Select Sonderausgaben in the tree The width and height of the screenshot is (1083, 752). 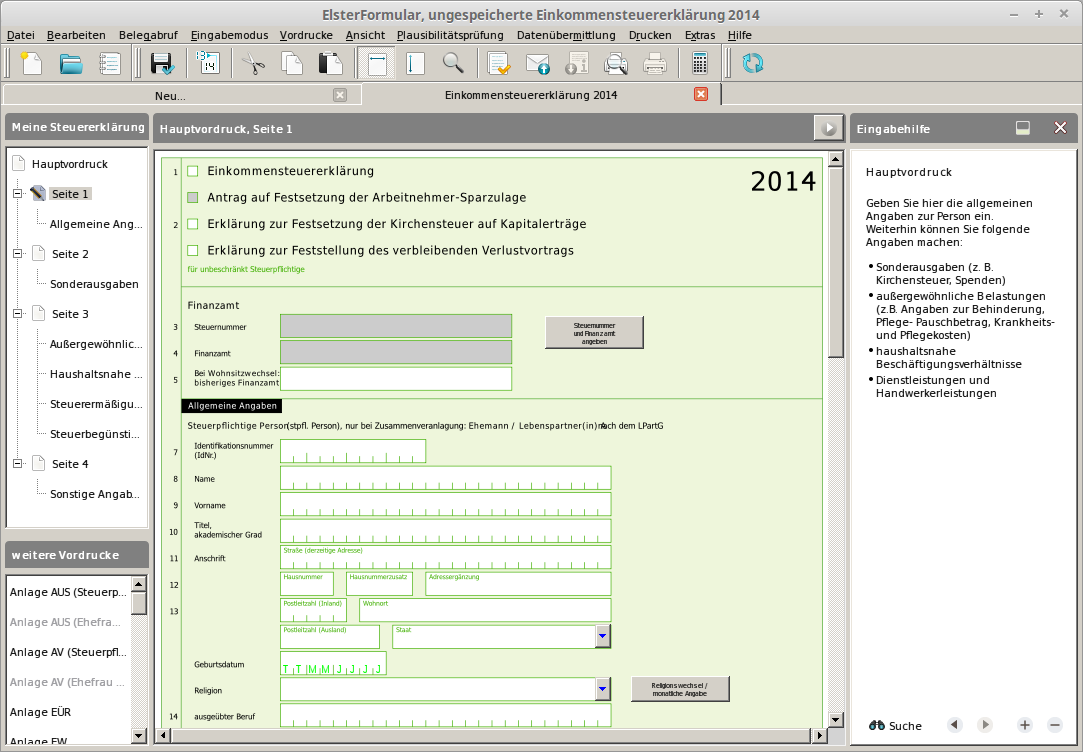point(94,284)
